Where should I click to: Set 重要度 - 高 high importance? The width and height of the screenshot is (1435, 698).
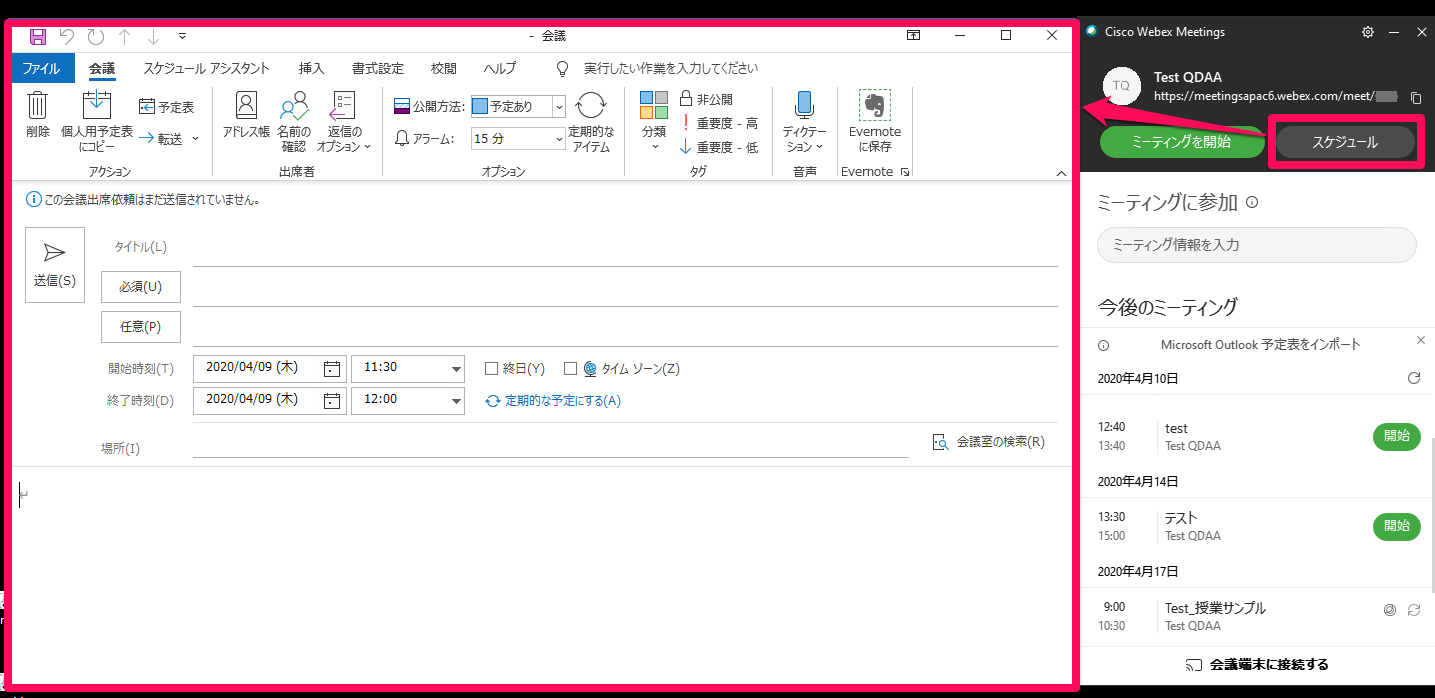(x=718, y=123)
